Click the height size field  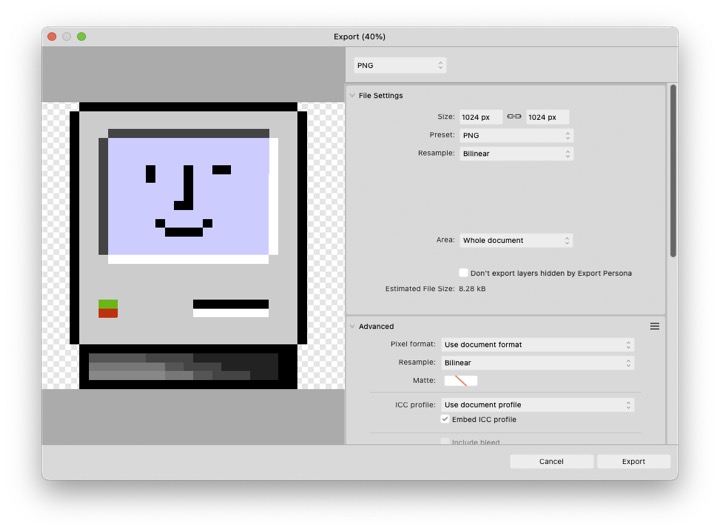pos(547,118)
